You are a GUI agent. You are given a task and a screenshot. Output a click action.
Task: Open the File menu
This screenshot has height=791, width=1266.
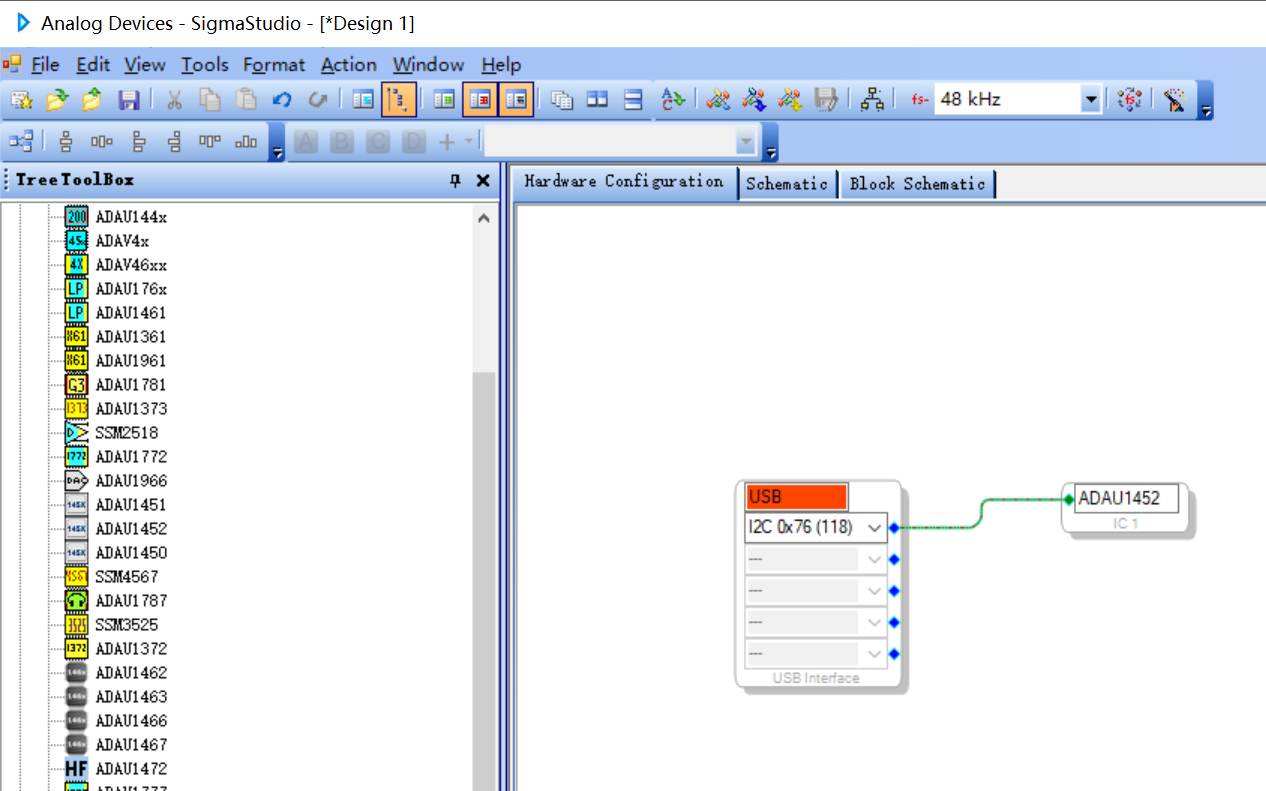pos(45,65)
